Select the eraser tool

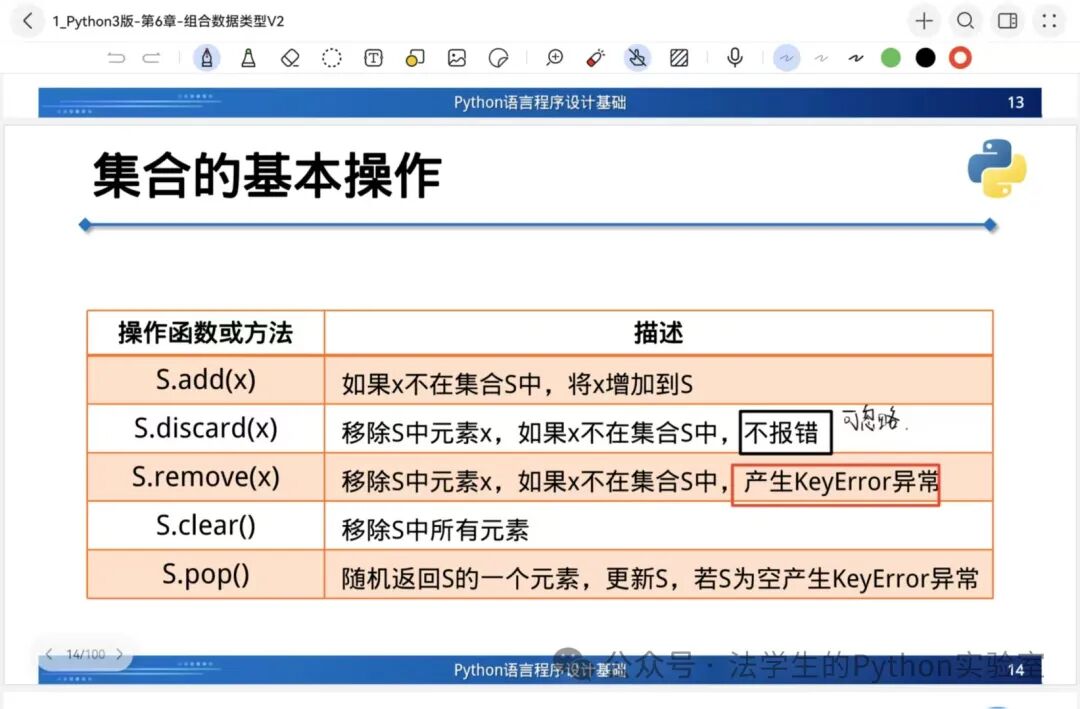click(290, 58)
